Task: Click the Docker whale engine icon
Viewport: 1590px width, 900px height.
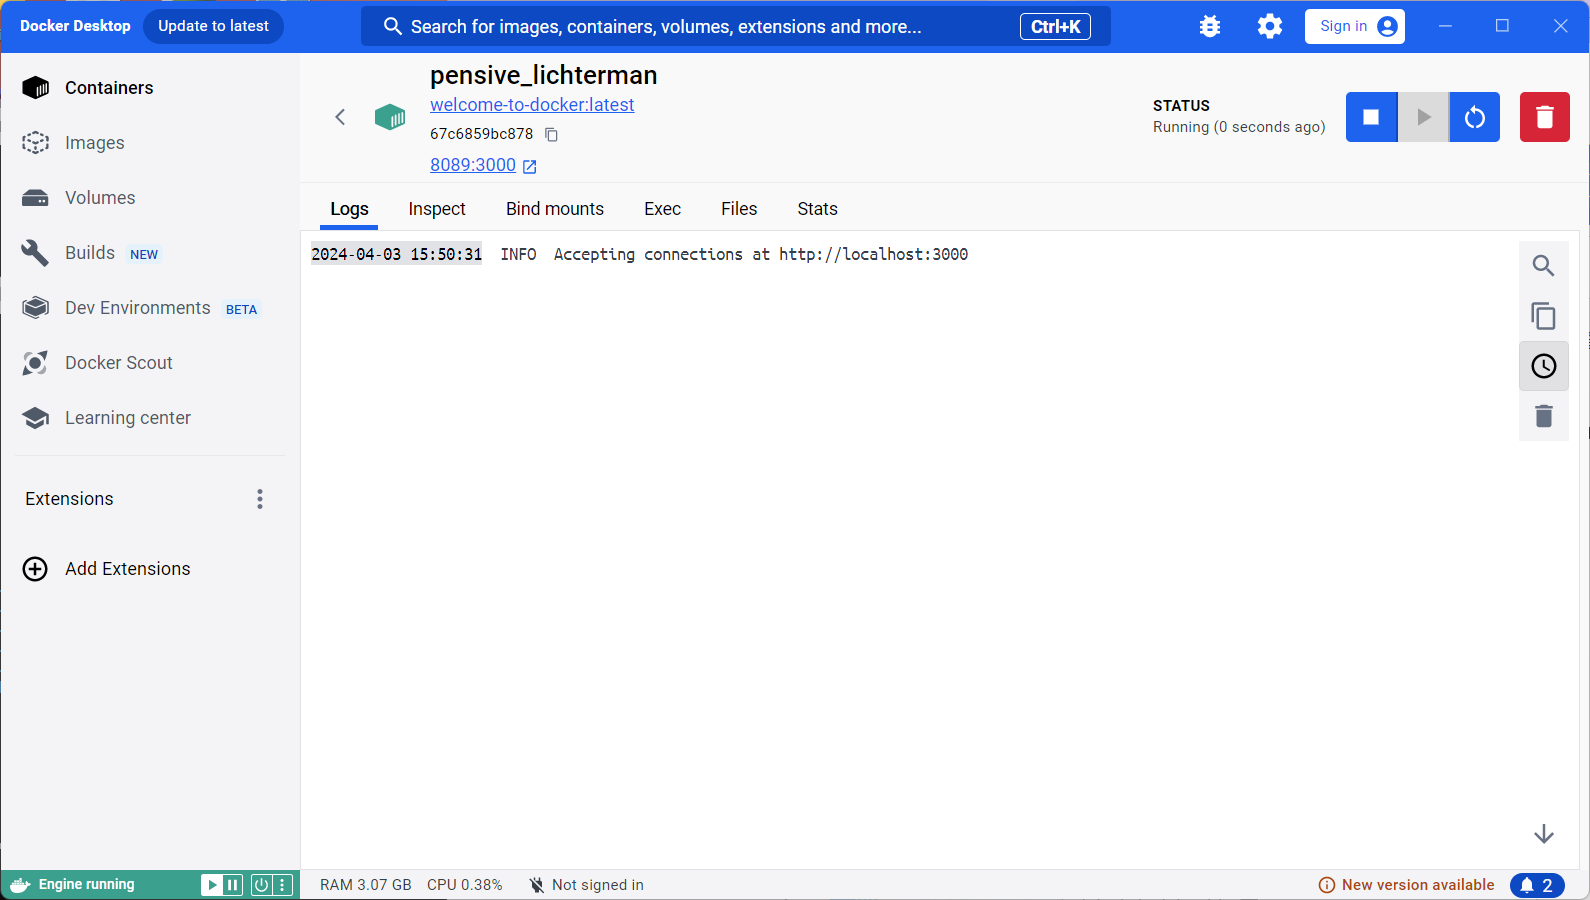Action: [20, 885]
